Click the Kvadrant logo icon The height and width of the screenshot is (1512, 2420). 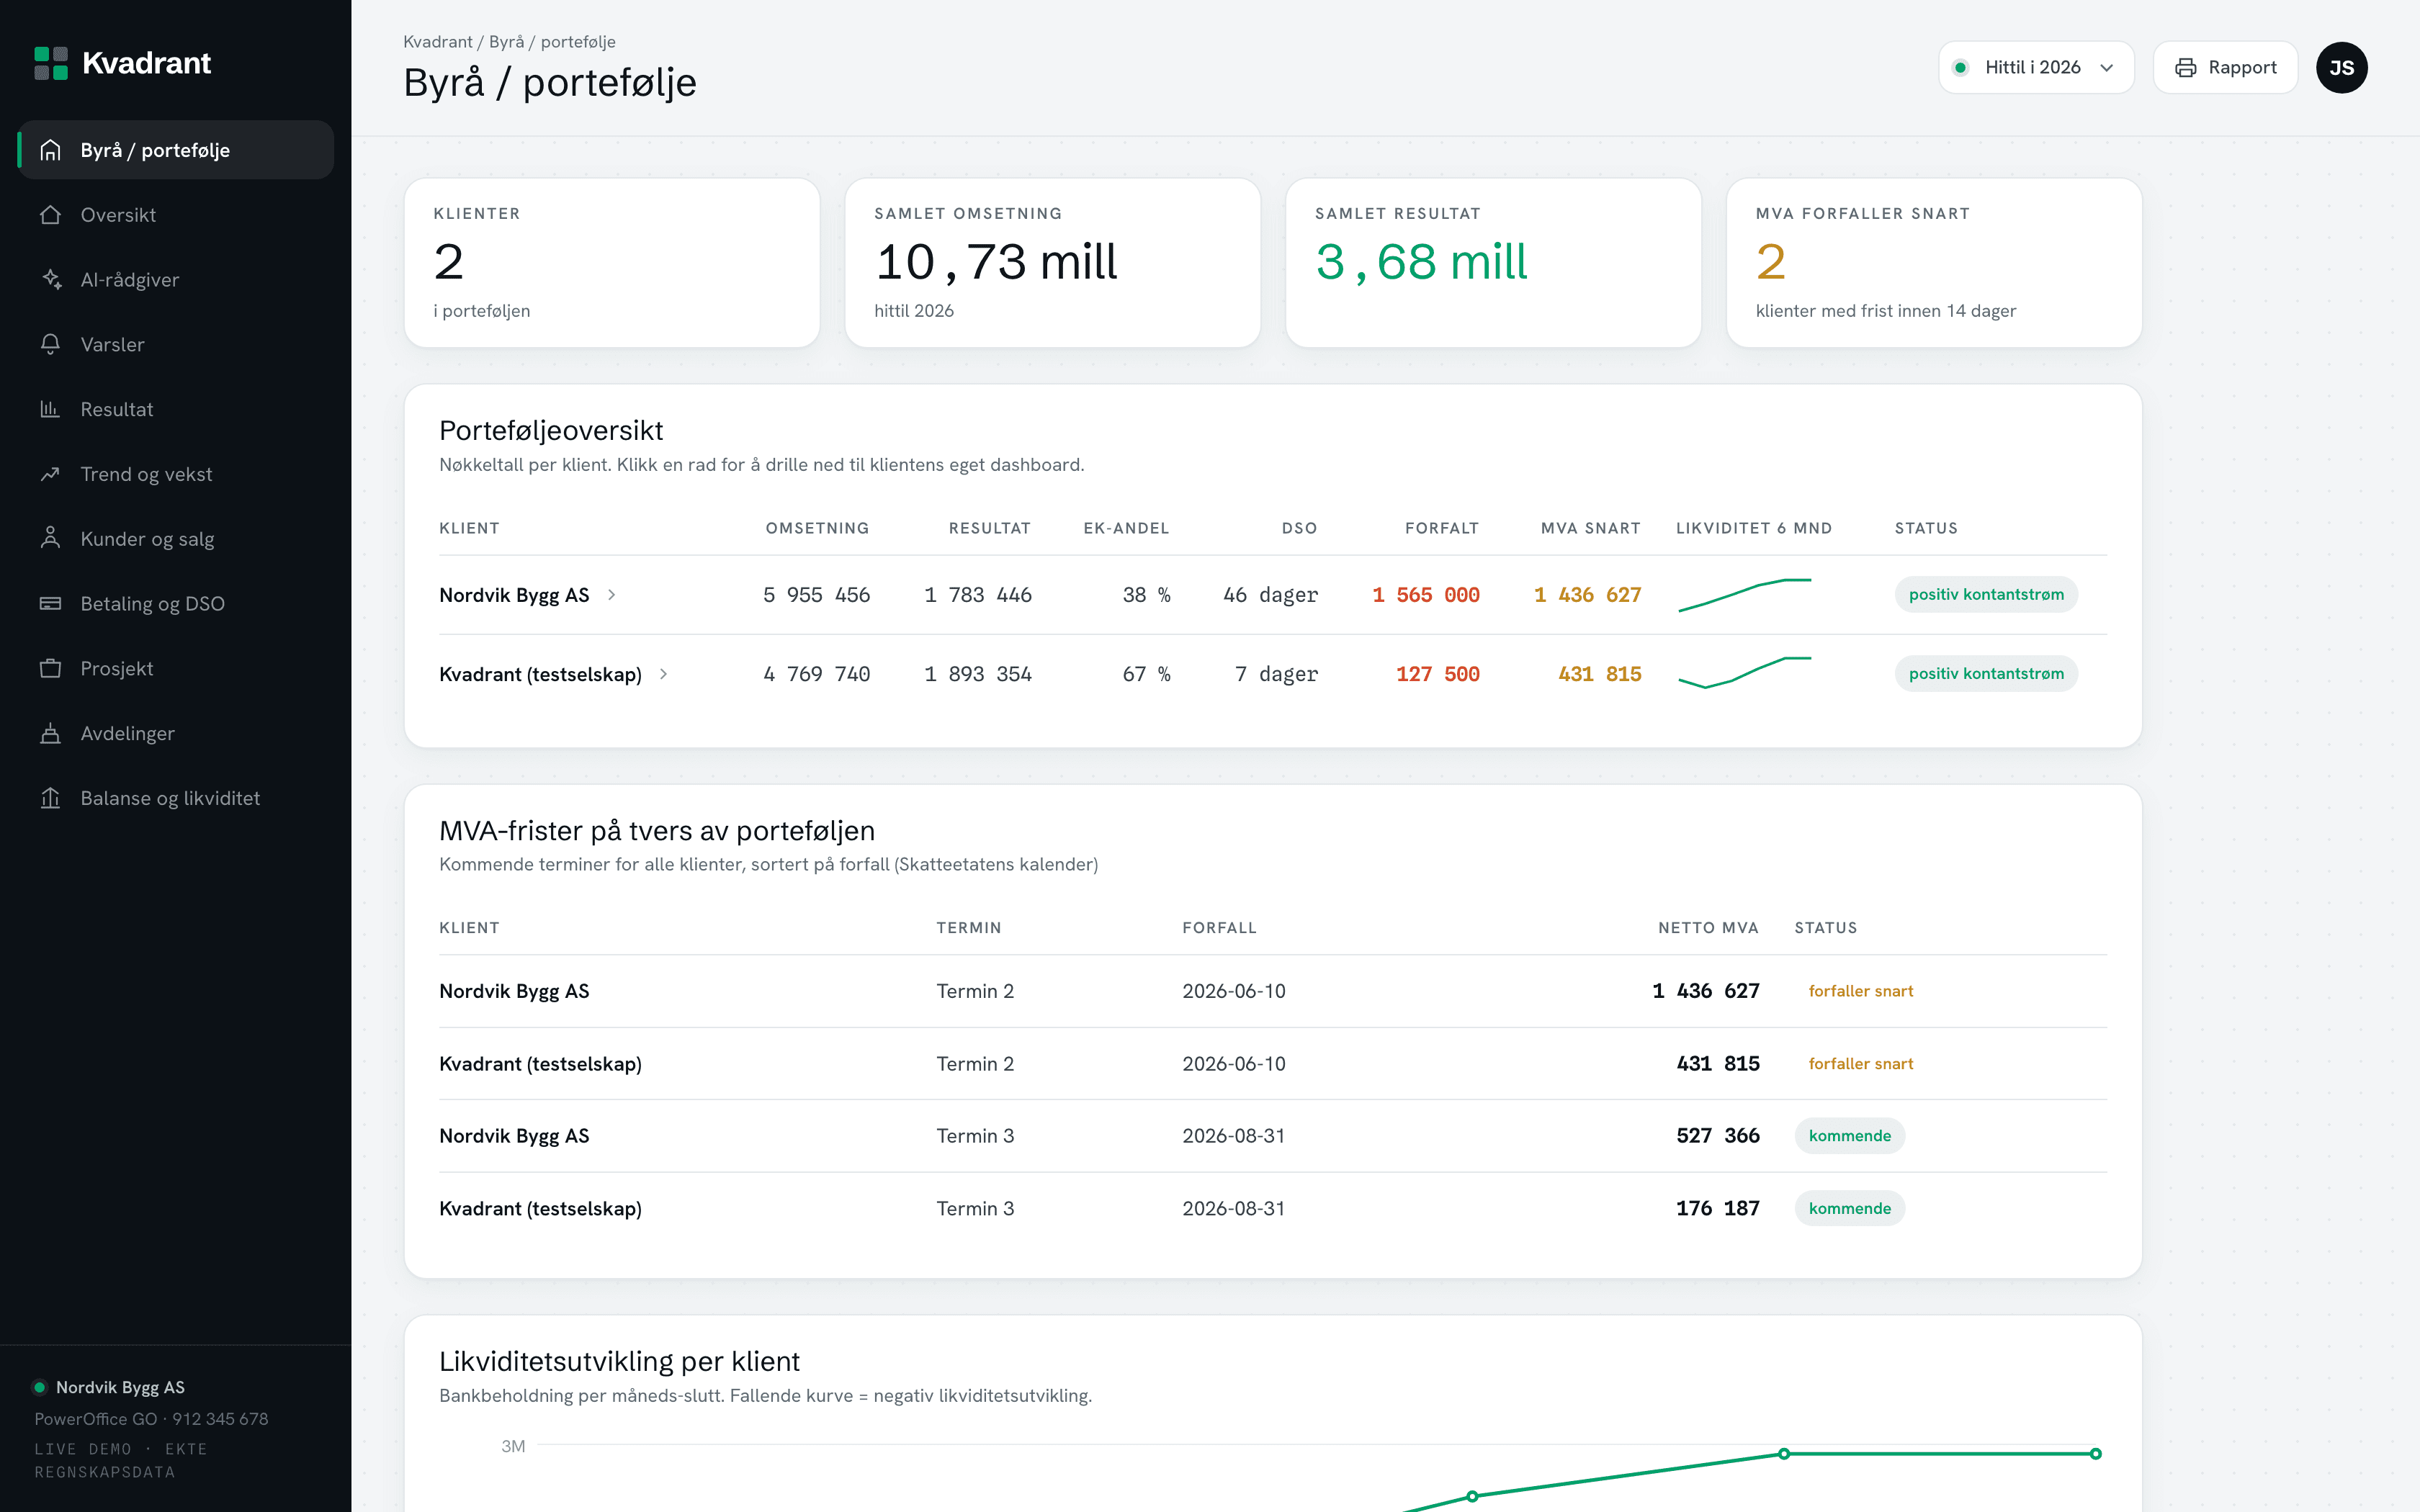click(51, 63)
